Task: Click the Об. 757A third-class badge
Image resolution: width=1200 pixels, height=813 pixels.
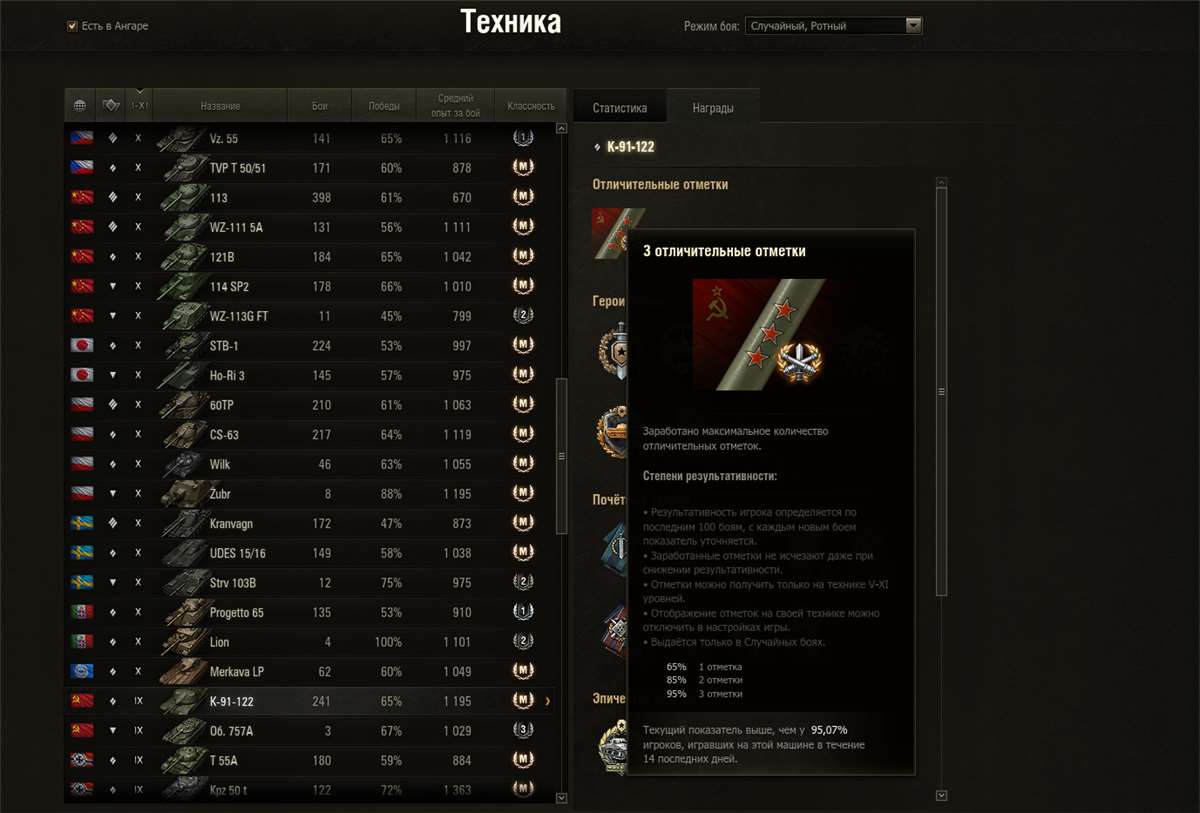Action: coord(522,731)
